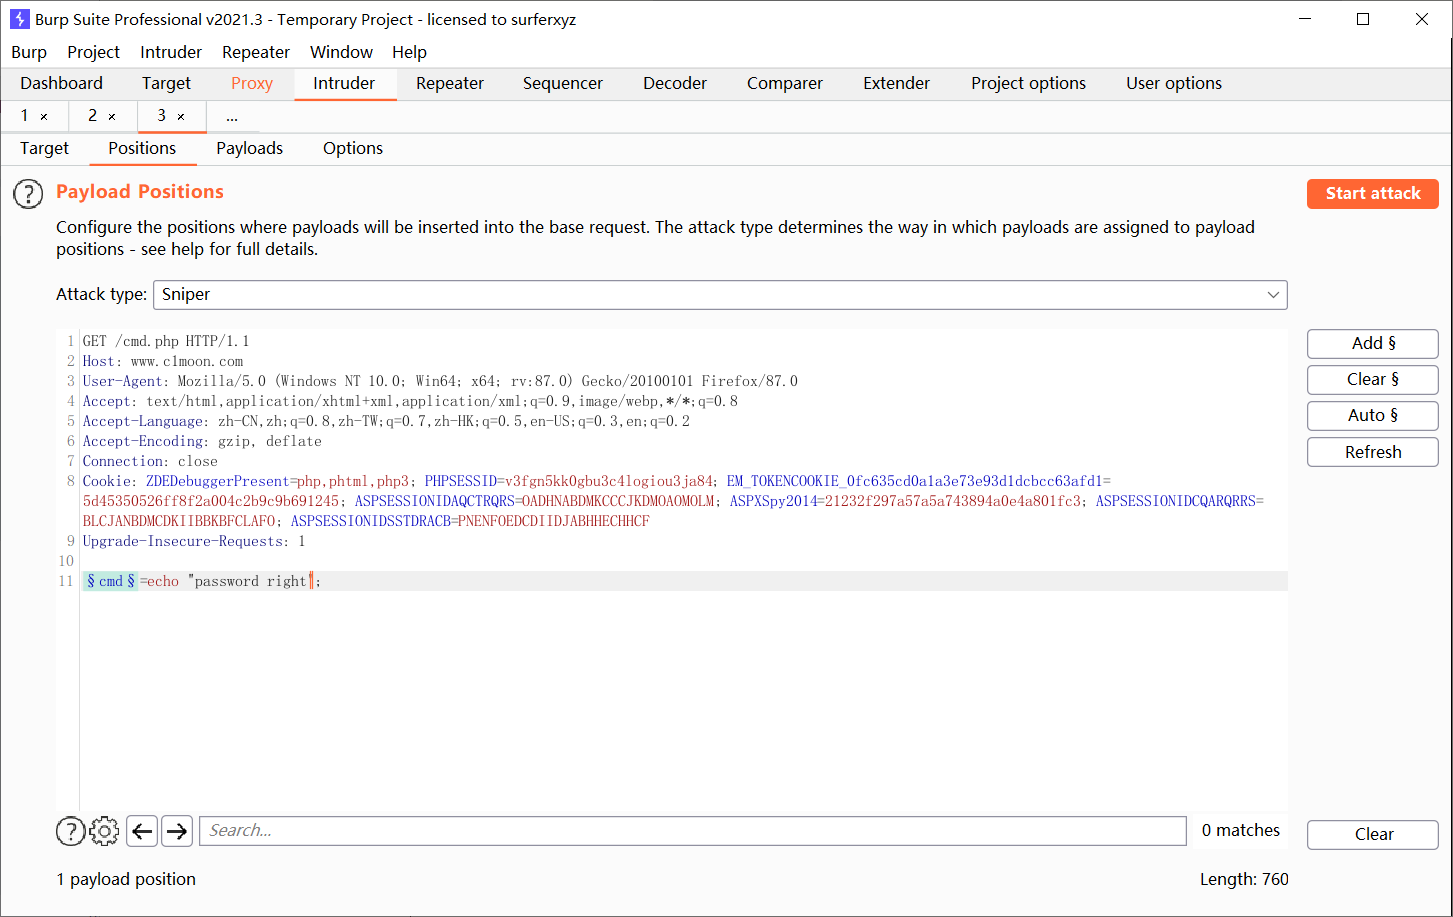This screenshot has height=917, width=1453.
Task: Open the Payload Positions help icon
Action: tap(28, 193)
